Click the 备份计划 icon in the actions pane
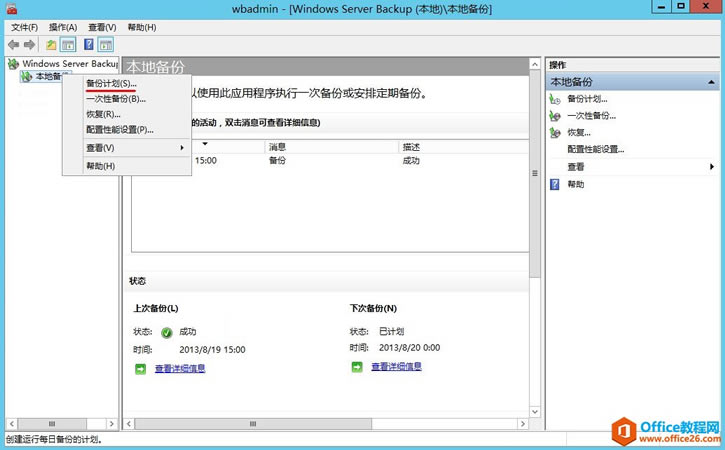 tap(555, 99)
